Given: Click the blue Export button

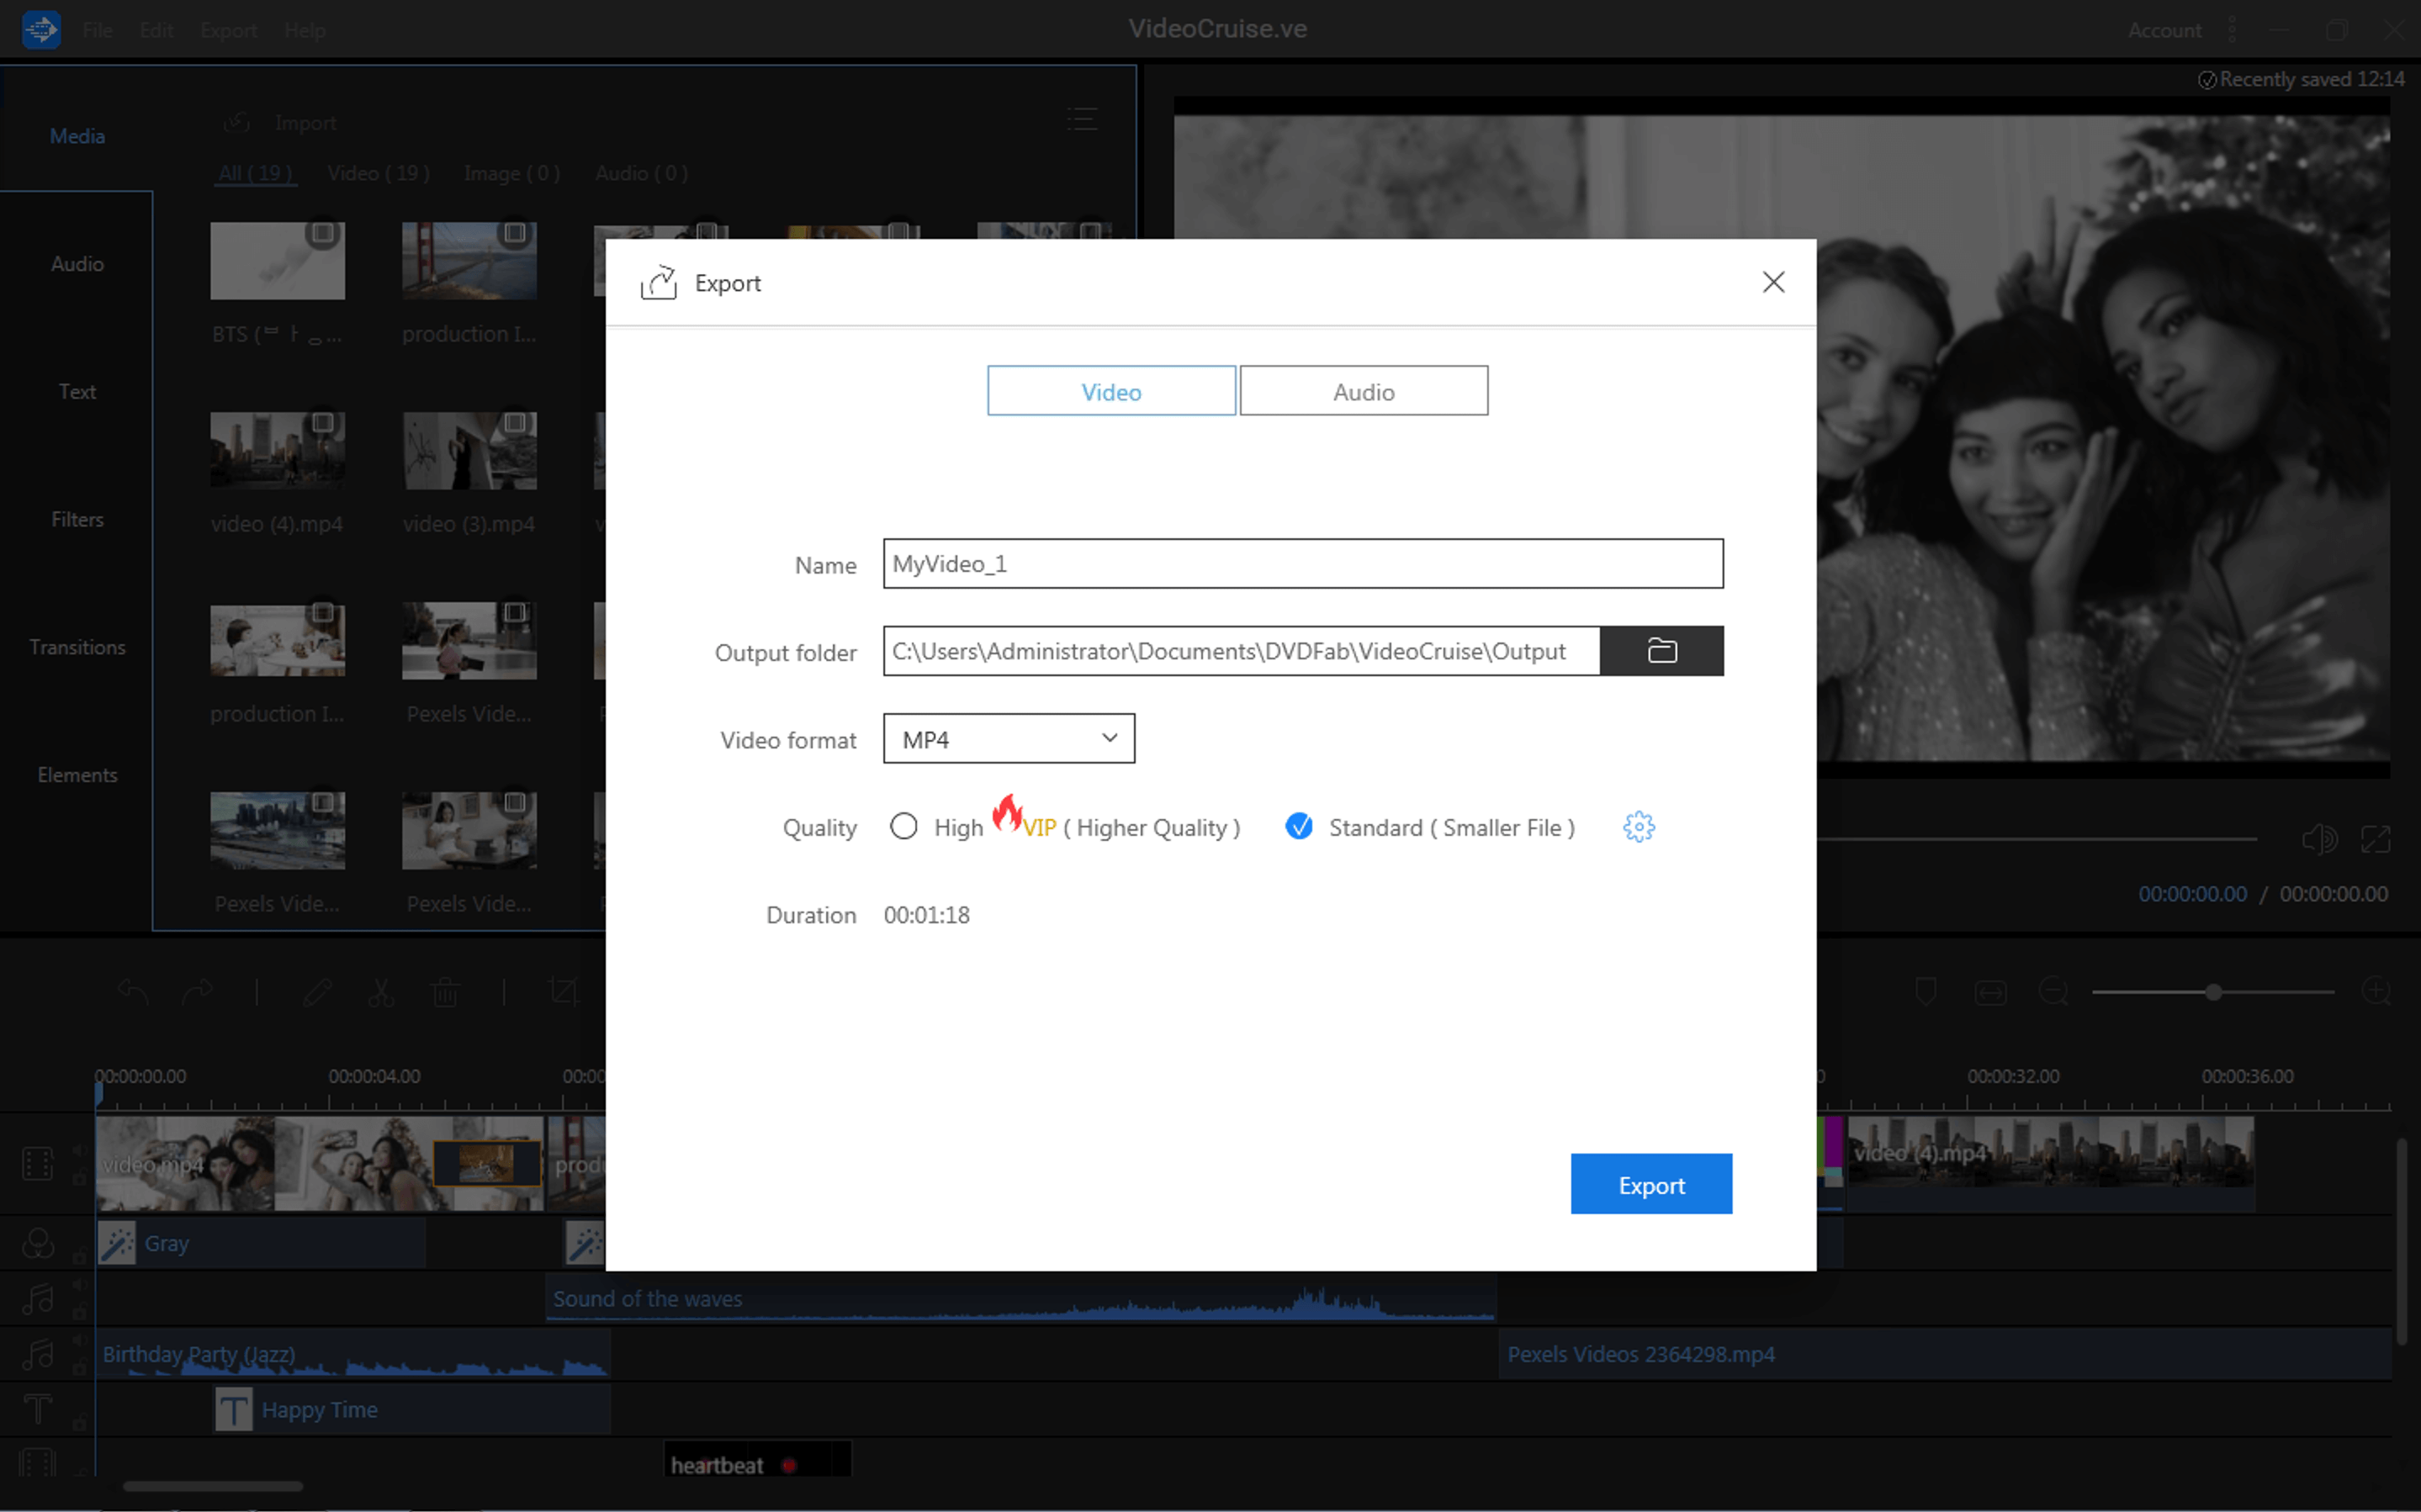Looking at the screenshot, I should coord(1651,1184).
